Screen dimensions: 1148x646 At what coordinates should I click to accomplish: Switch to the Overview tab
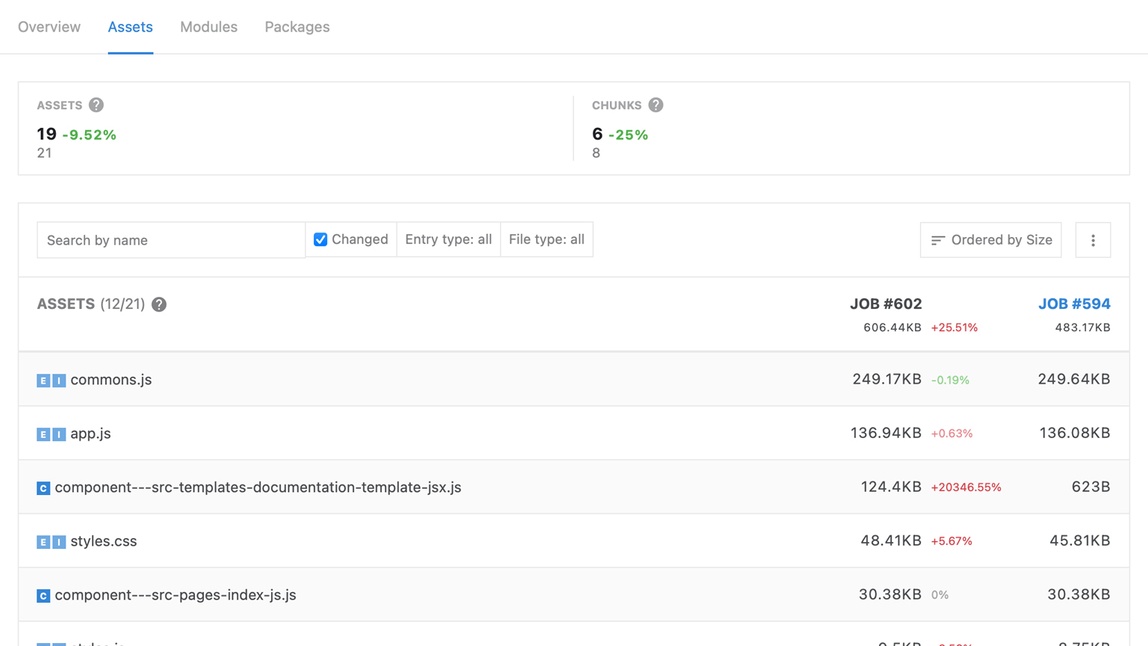(48, 27)
